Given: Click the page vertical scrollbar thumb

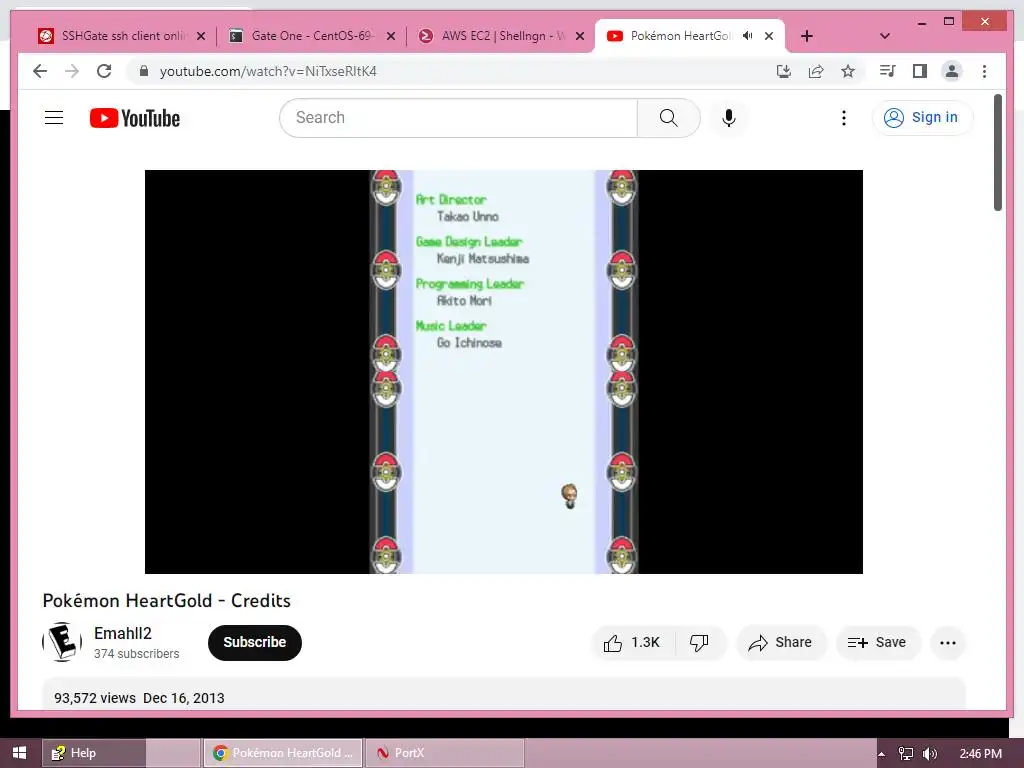Looking at the screenshot, I should coord(997,153).
